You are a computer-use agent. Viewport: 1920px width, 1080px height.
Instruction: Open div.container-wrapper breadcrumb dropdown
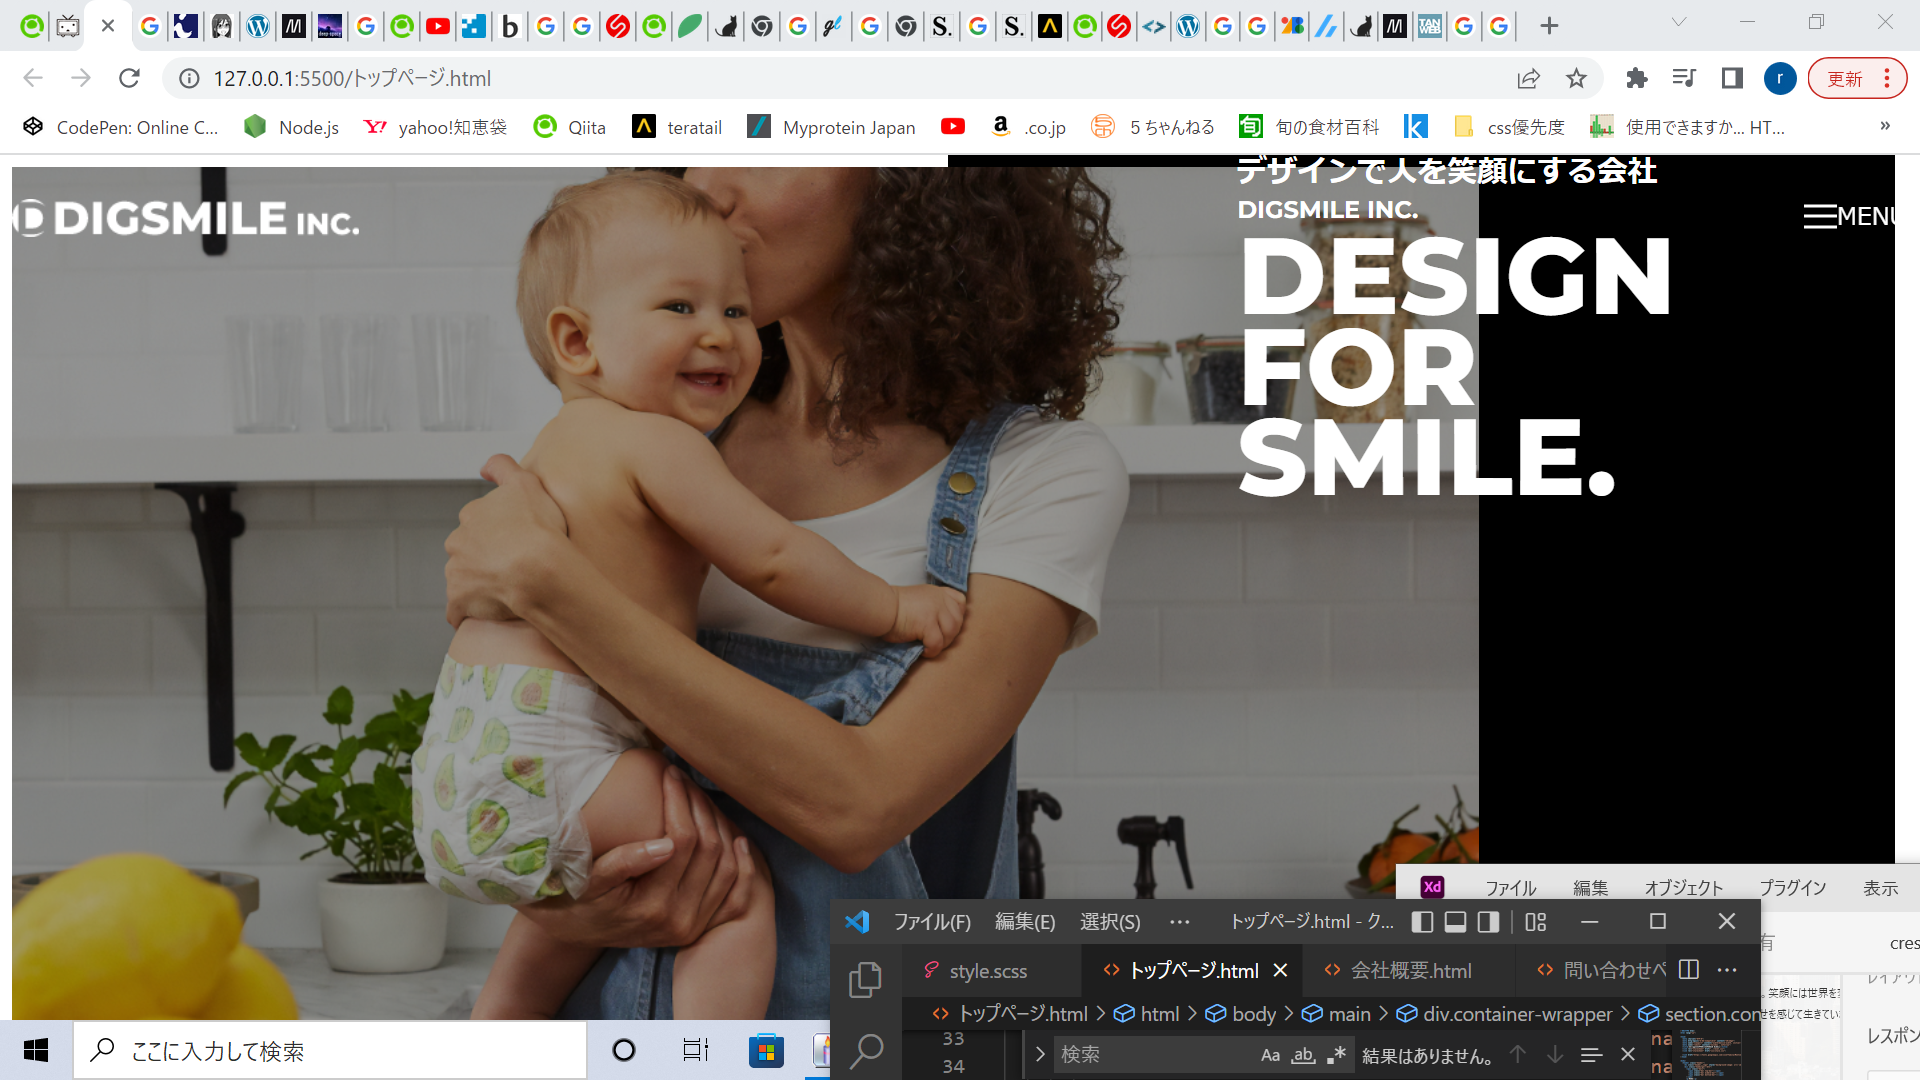tap(1505, 1014)
